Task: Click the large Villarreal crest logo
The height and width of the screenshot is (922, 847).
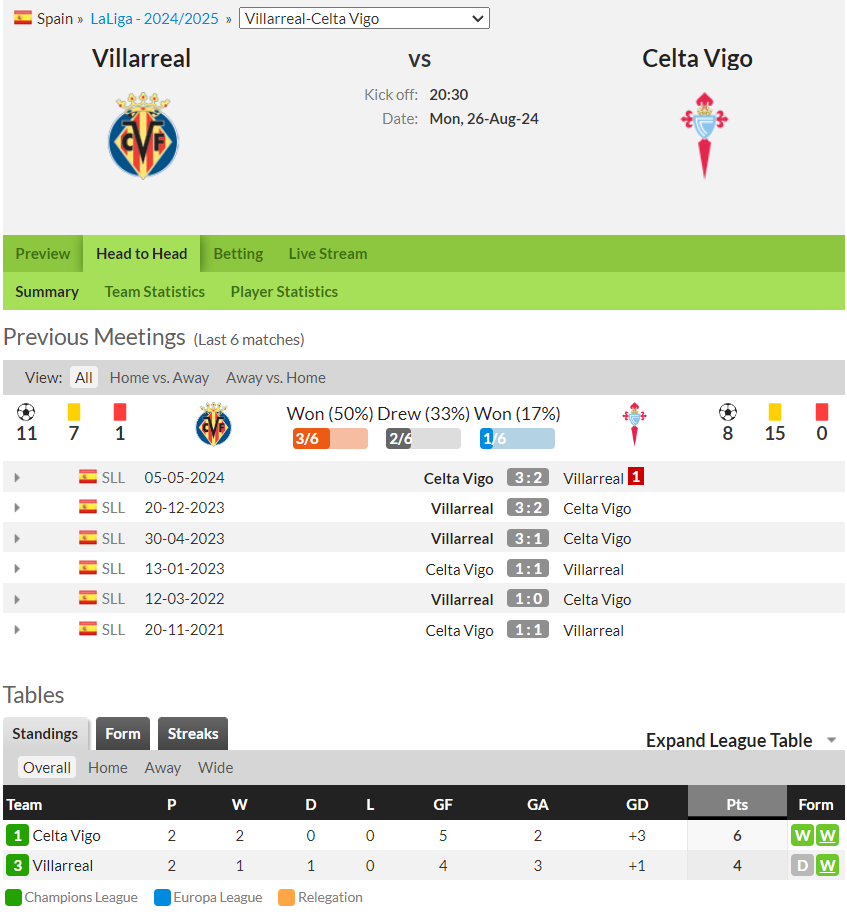Action: (143, 135)
